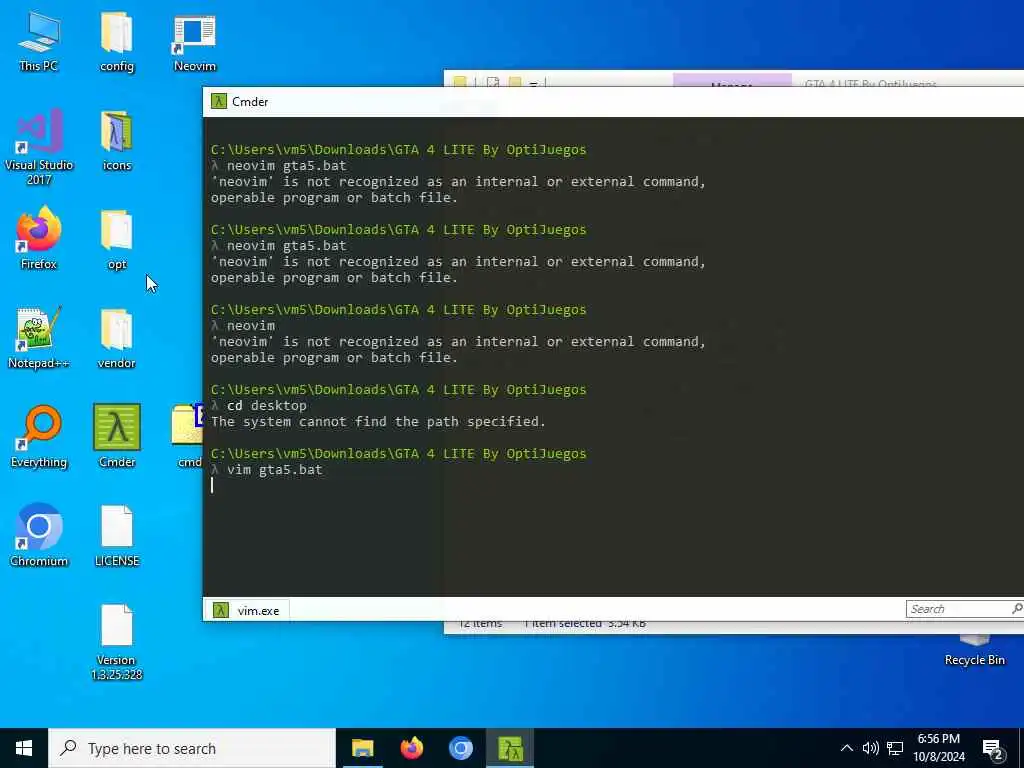Click the Cmder lambda icon in title bar
Screen dimensions: 1024x768
coord(219,101)
